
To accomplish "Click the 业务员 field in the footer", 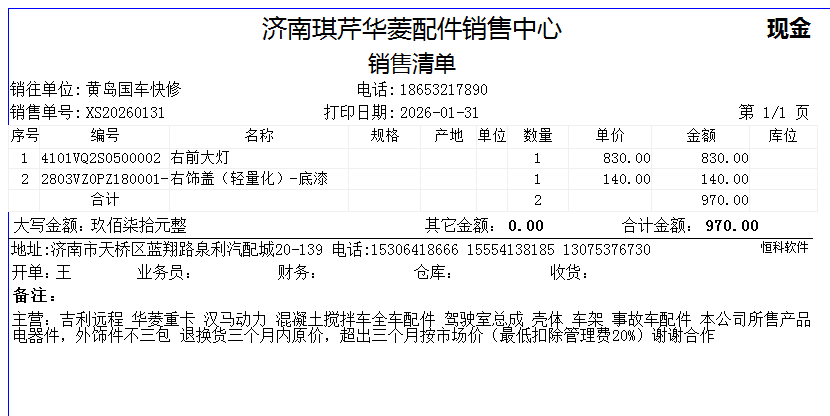I will click(164, 273).
